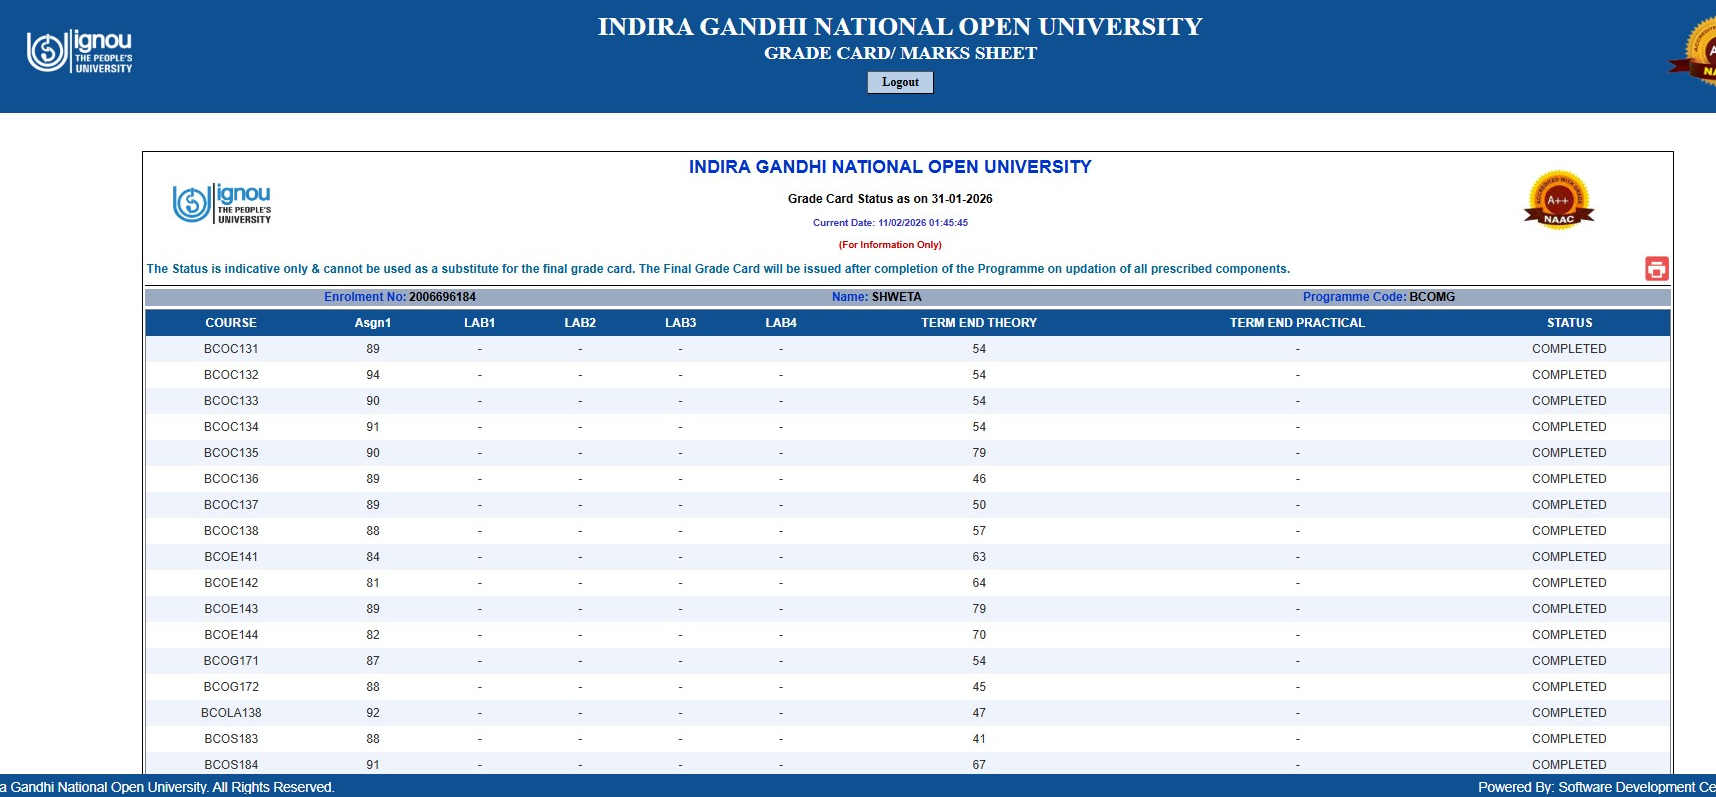Viewport: 1716px width, 797px height.
Task: Click COMPLETED status in the BCOC131 row
Action: [1569, 349]
